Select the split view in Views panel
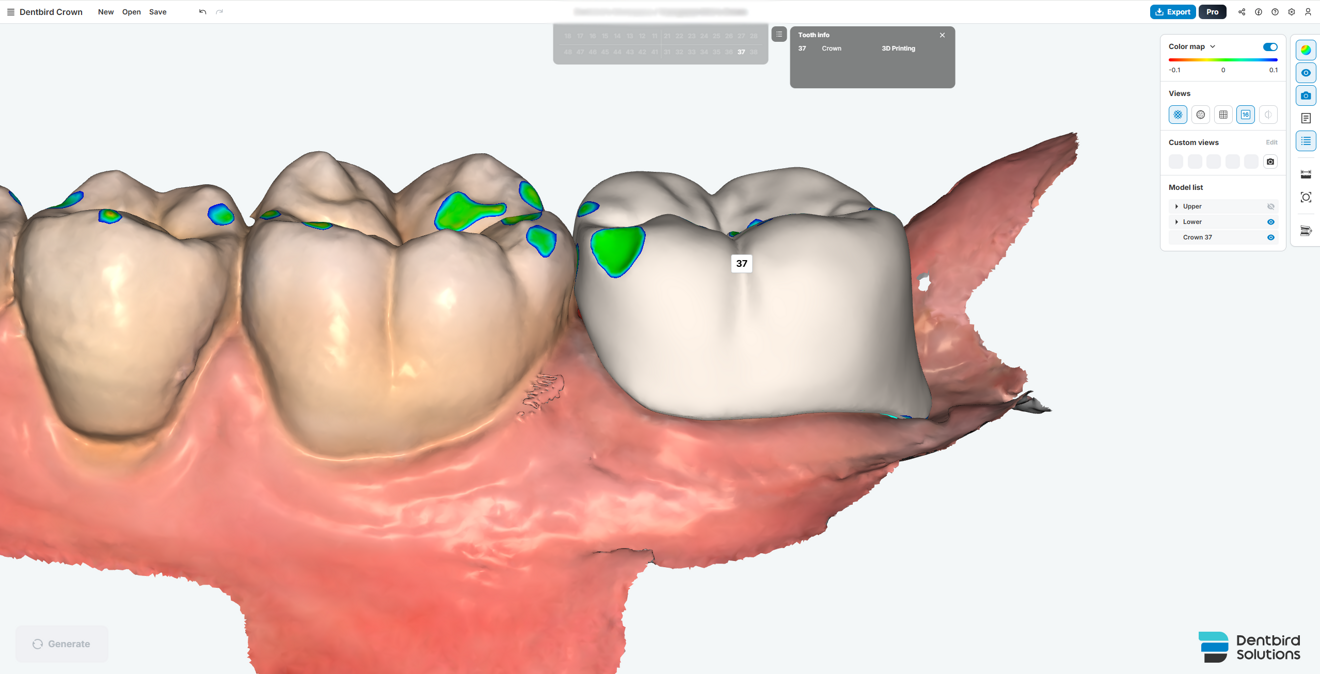The image size is (1320, 674). 1269,114
